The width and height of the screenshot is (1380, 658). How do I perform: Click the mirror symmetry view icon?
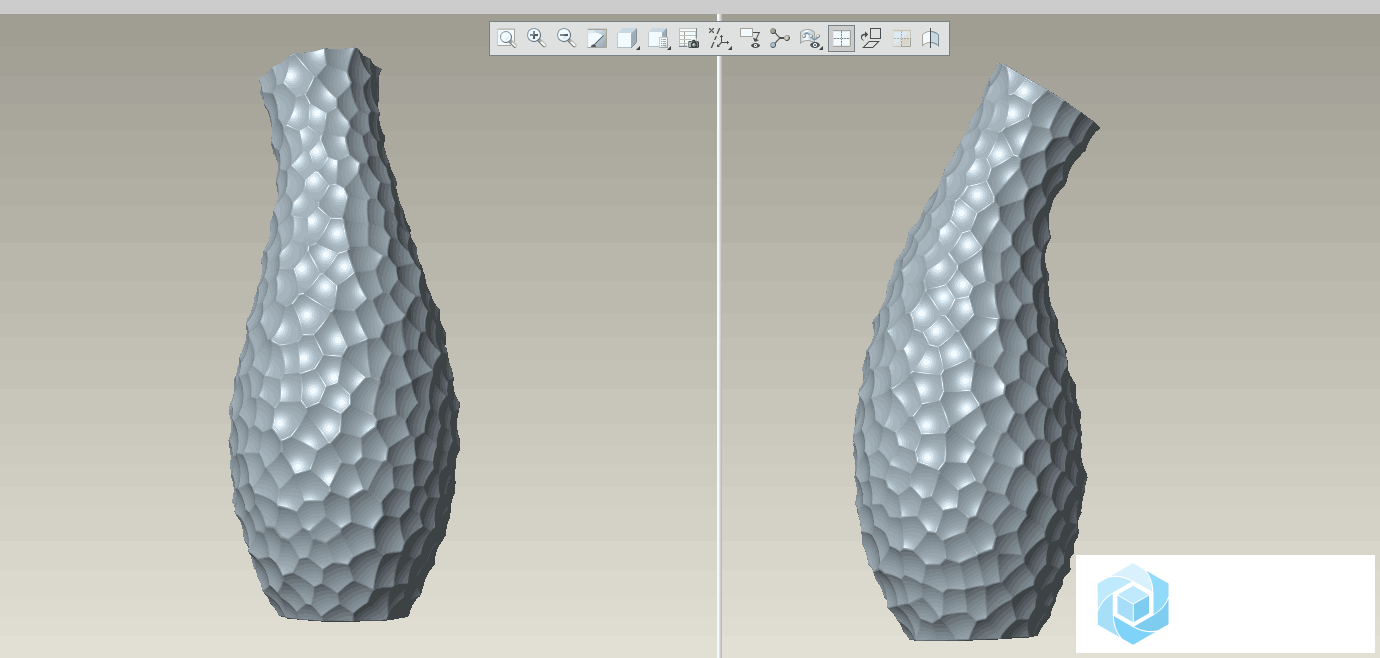932,39
